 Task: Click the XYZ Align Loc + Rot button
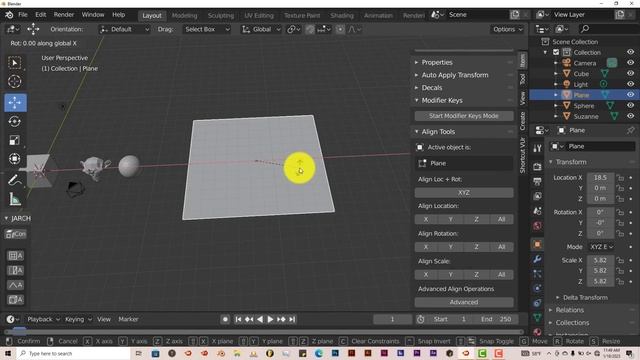pos(464,192)
